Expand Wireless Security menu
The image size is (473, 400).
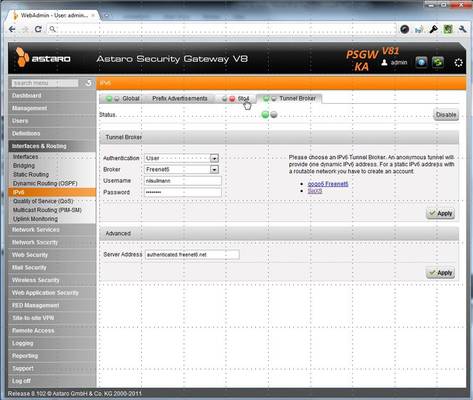tap(52, 280)
